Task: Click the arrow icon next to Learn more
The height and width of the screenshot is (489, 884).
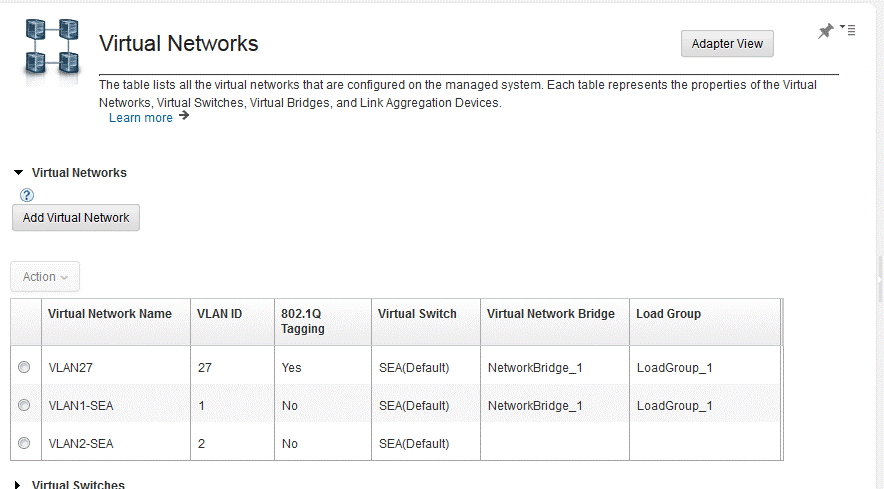Action: (x=184, y=117)
